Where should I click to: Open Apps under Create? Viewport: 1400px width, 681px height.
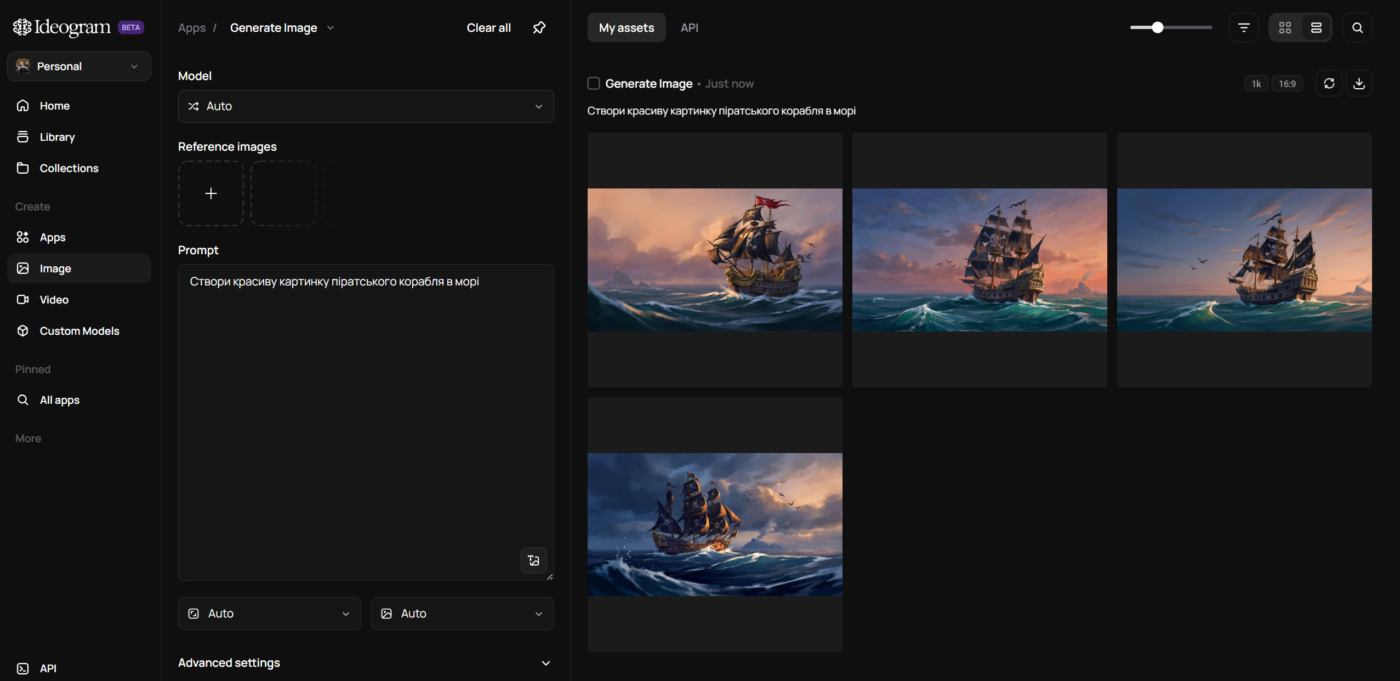point(79,238)
